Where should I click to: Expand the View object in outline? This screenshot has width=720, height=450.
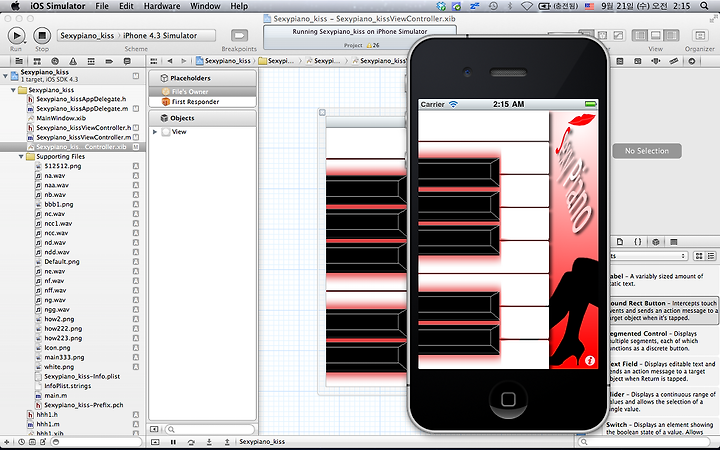155,132
